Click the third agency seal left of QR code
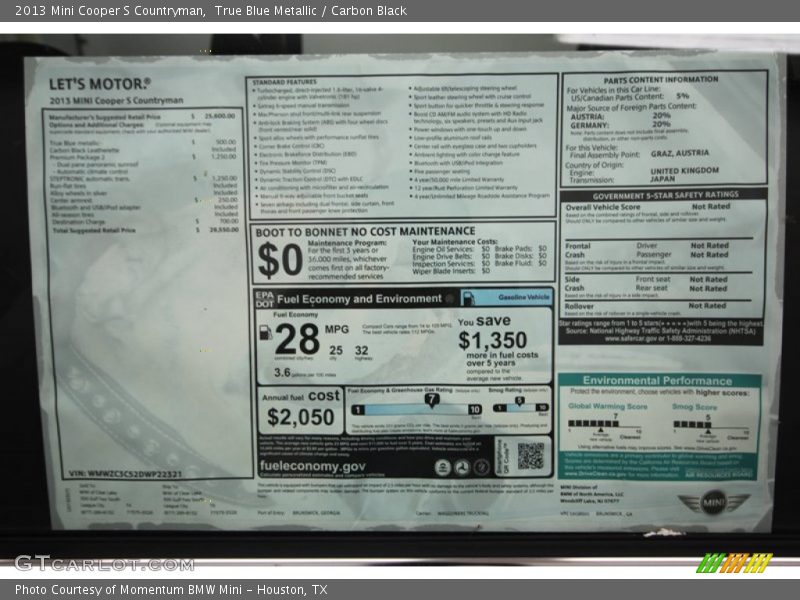 [481, 467]
